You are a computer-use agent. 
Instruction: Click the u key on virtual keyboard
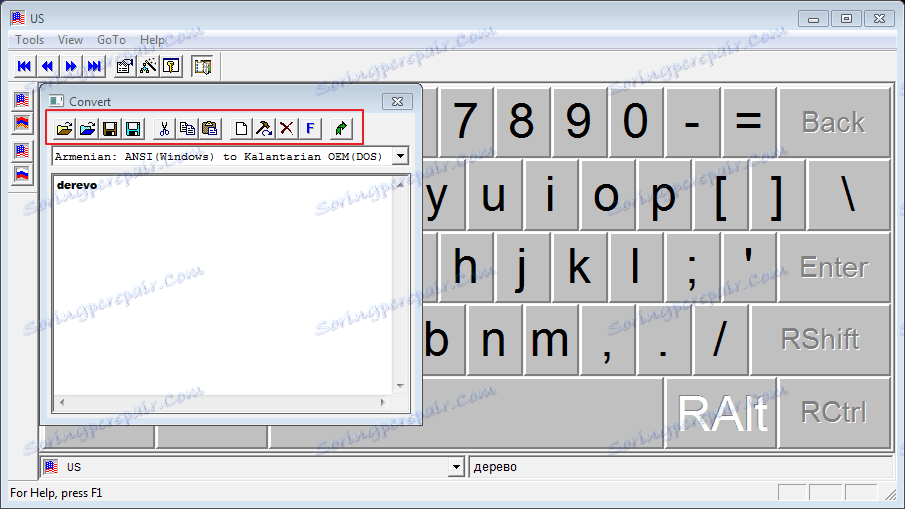click(493, 195)
